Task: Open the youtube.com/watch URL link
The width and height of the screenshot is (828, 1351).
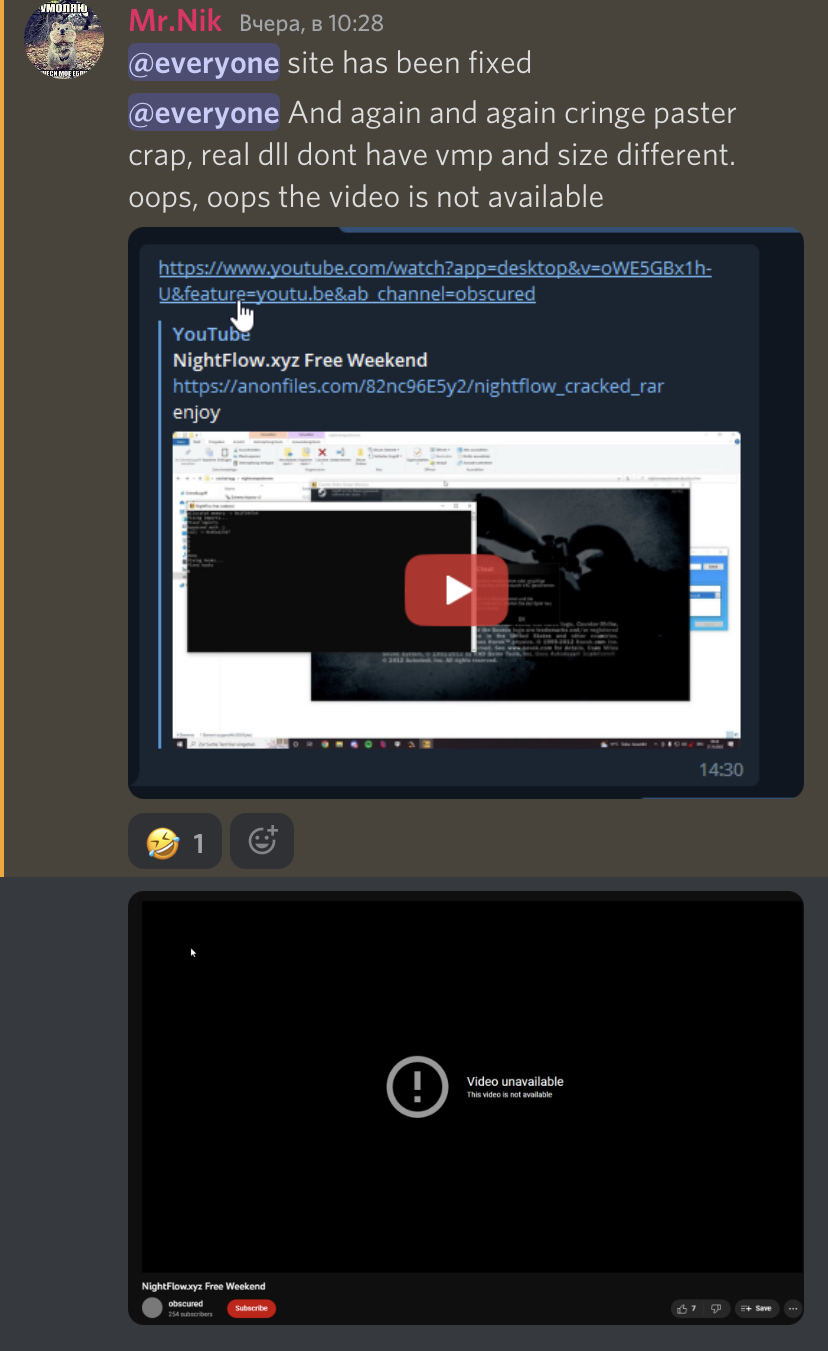Action: click(435, 281)
